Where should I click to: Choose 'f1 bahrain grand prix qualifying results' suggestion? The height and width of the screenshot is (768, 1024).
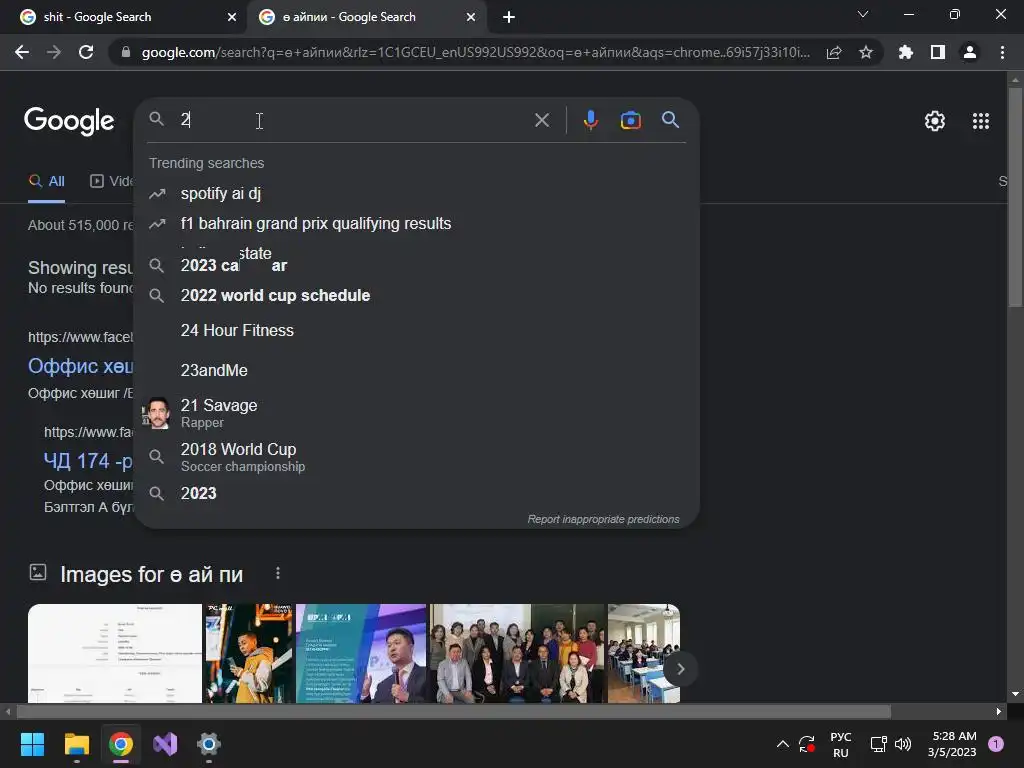pos(417,223)
